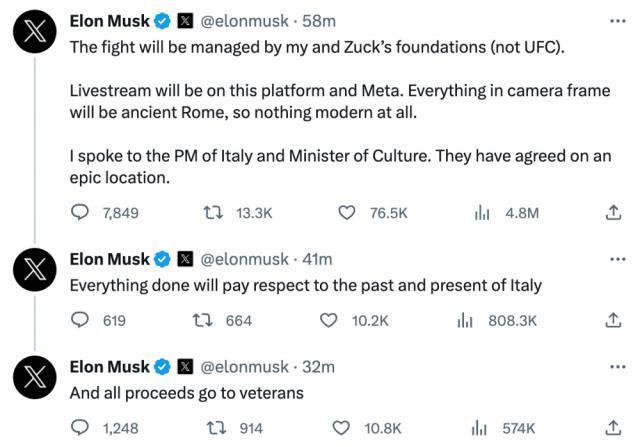Reply to the veterans proceeds tweet
The image size is (640, 447).
point(80,428)
